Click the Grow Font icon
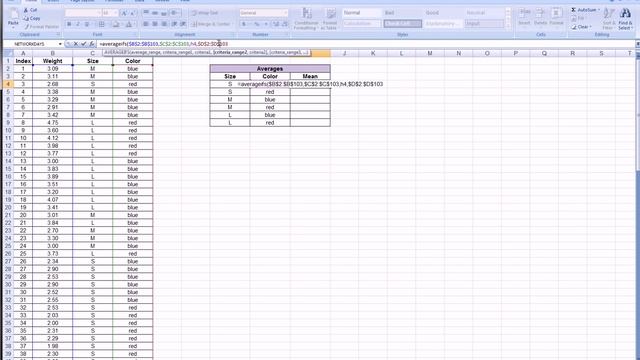640x360 pixels. (x=124, y=13)
